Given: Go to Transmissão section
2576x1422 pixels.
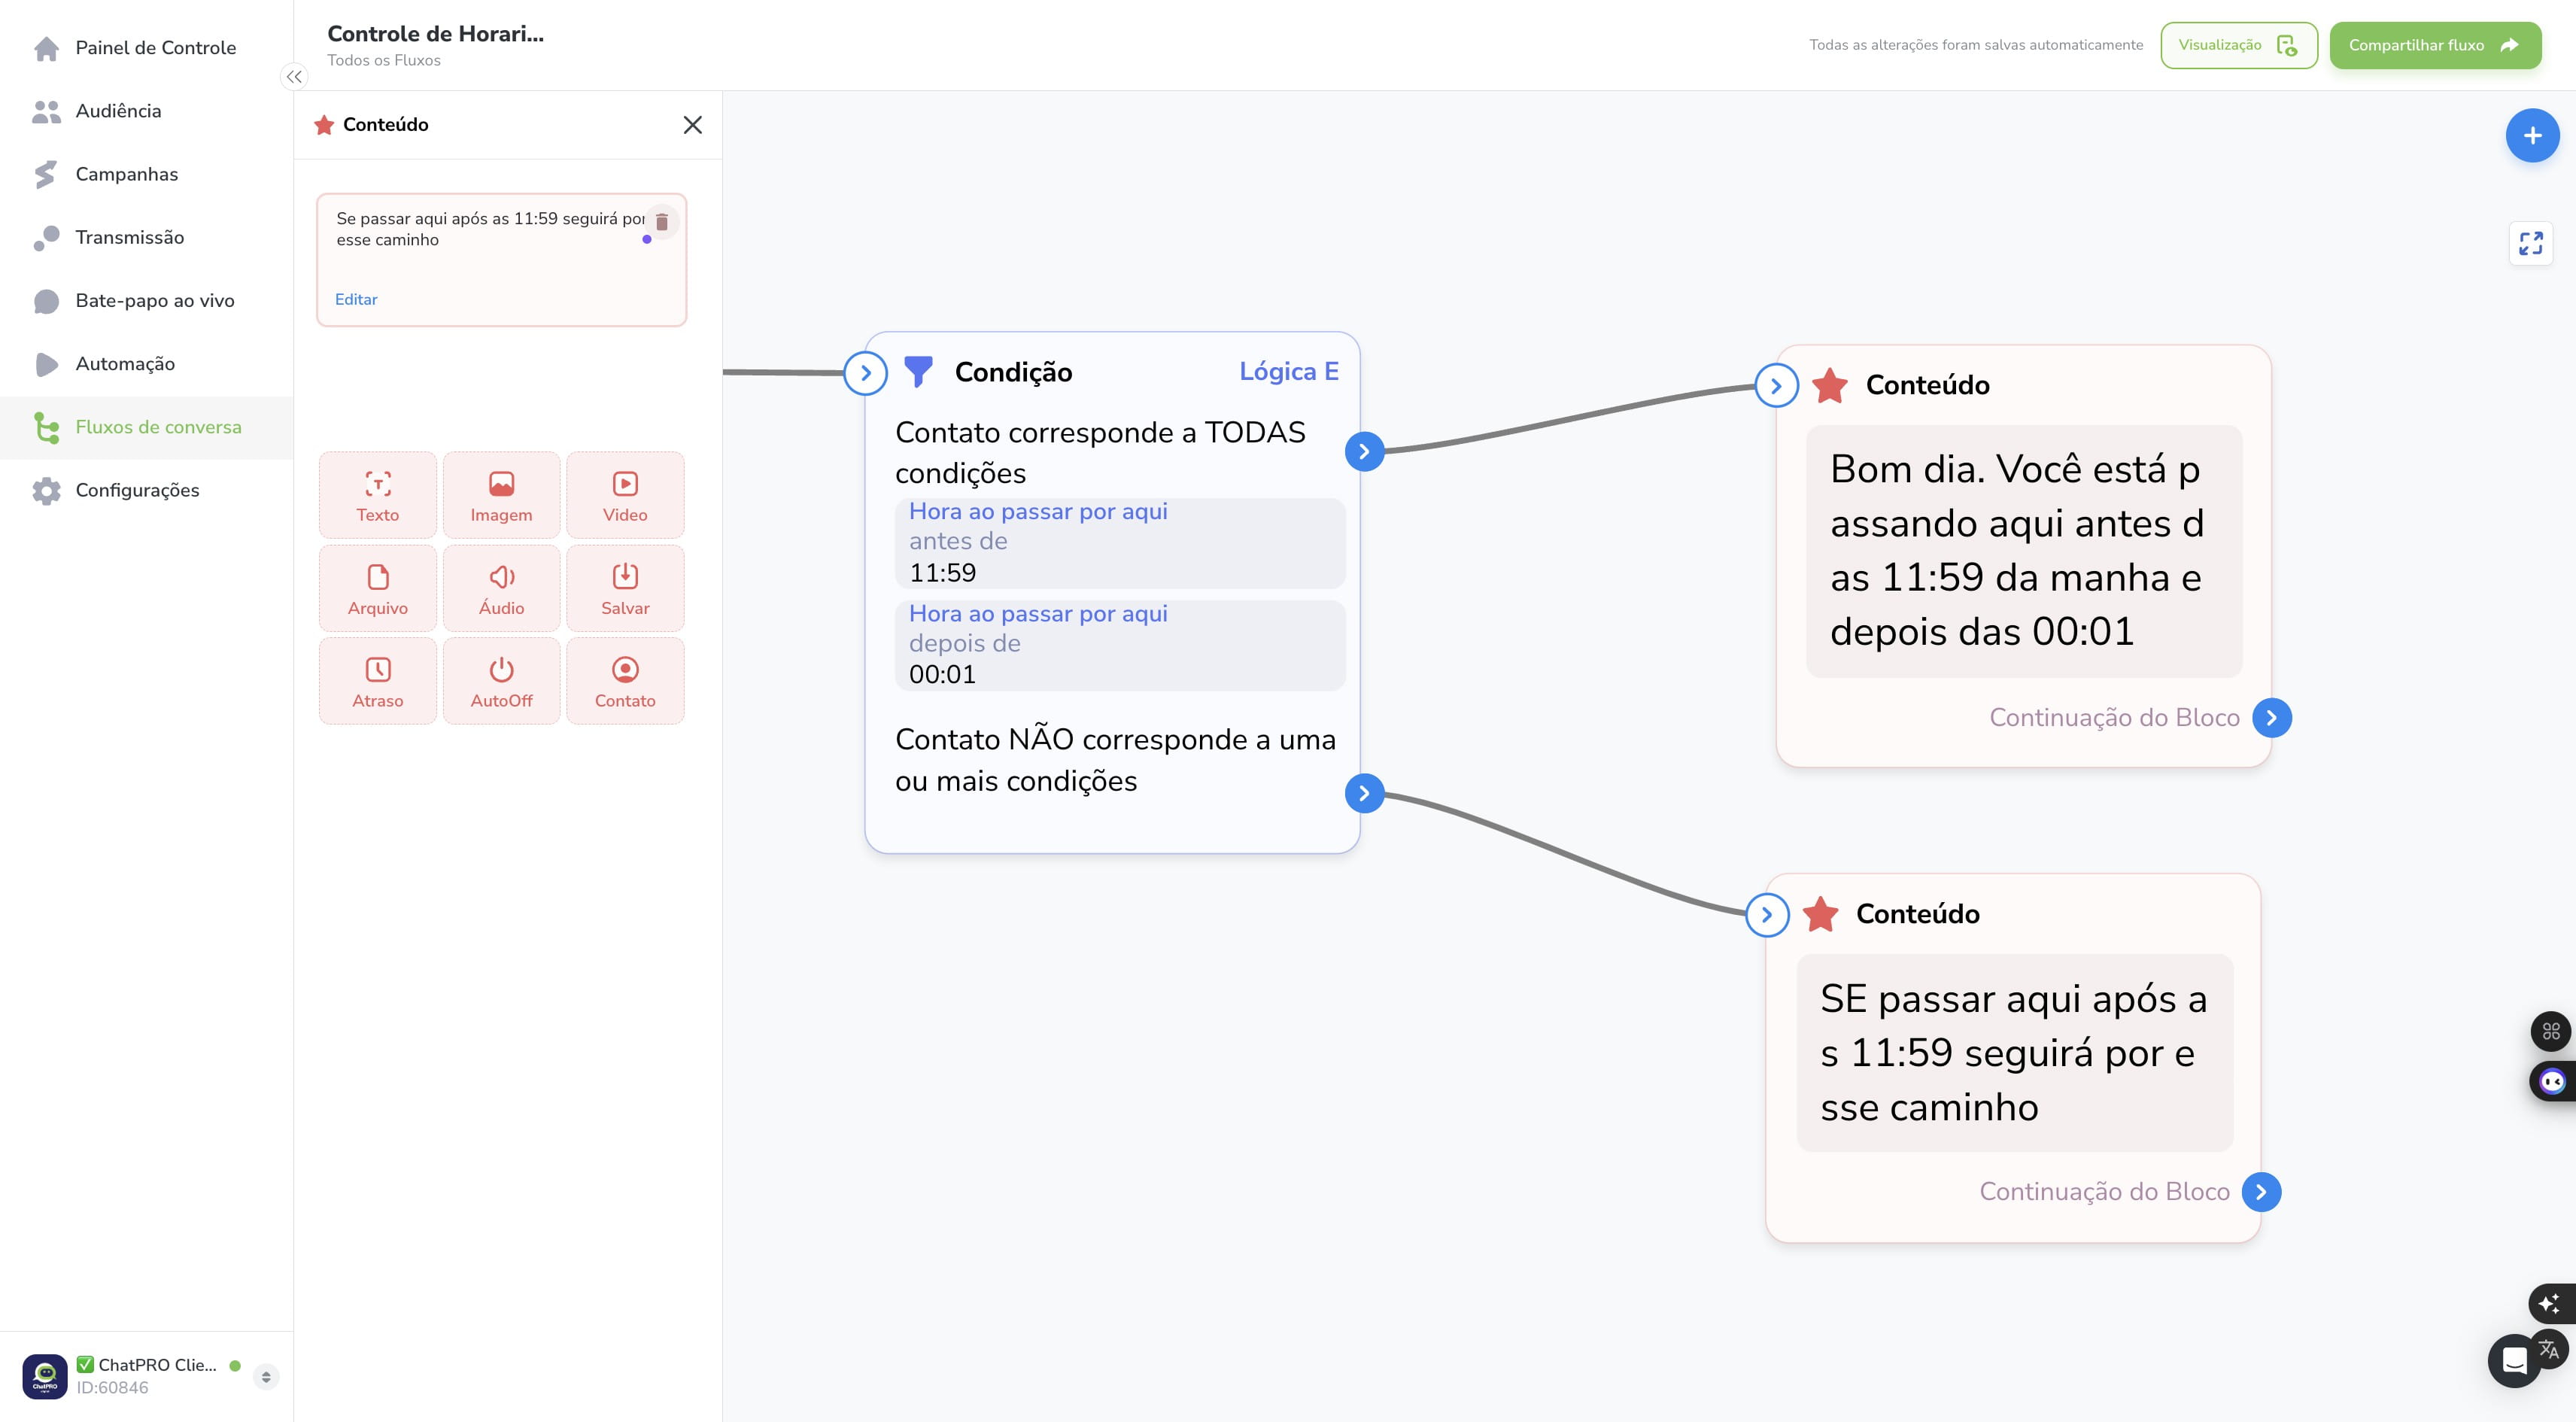Looking at the screenshot, I should pyautogui.click(x=146, y=237).
